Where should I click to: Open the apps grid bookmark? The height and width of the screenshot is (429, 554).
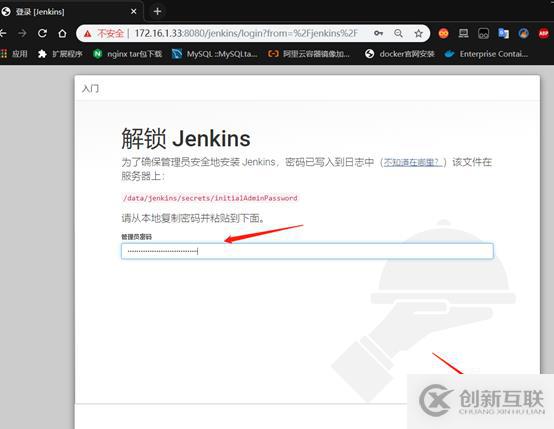(14, 54)
